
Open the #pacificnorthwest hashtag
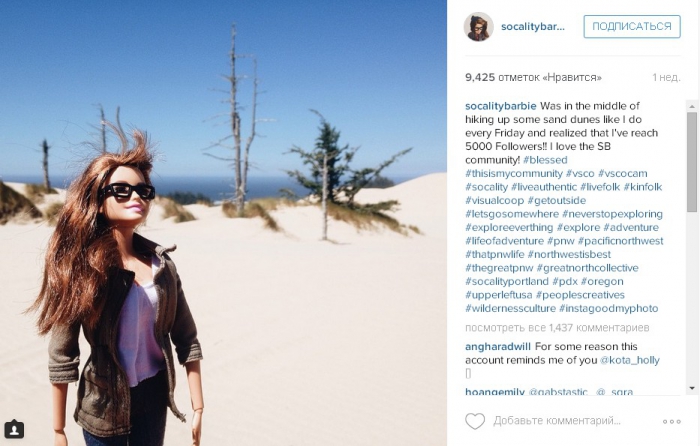pyautogui.click(x=621, y=241)
